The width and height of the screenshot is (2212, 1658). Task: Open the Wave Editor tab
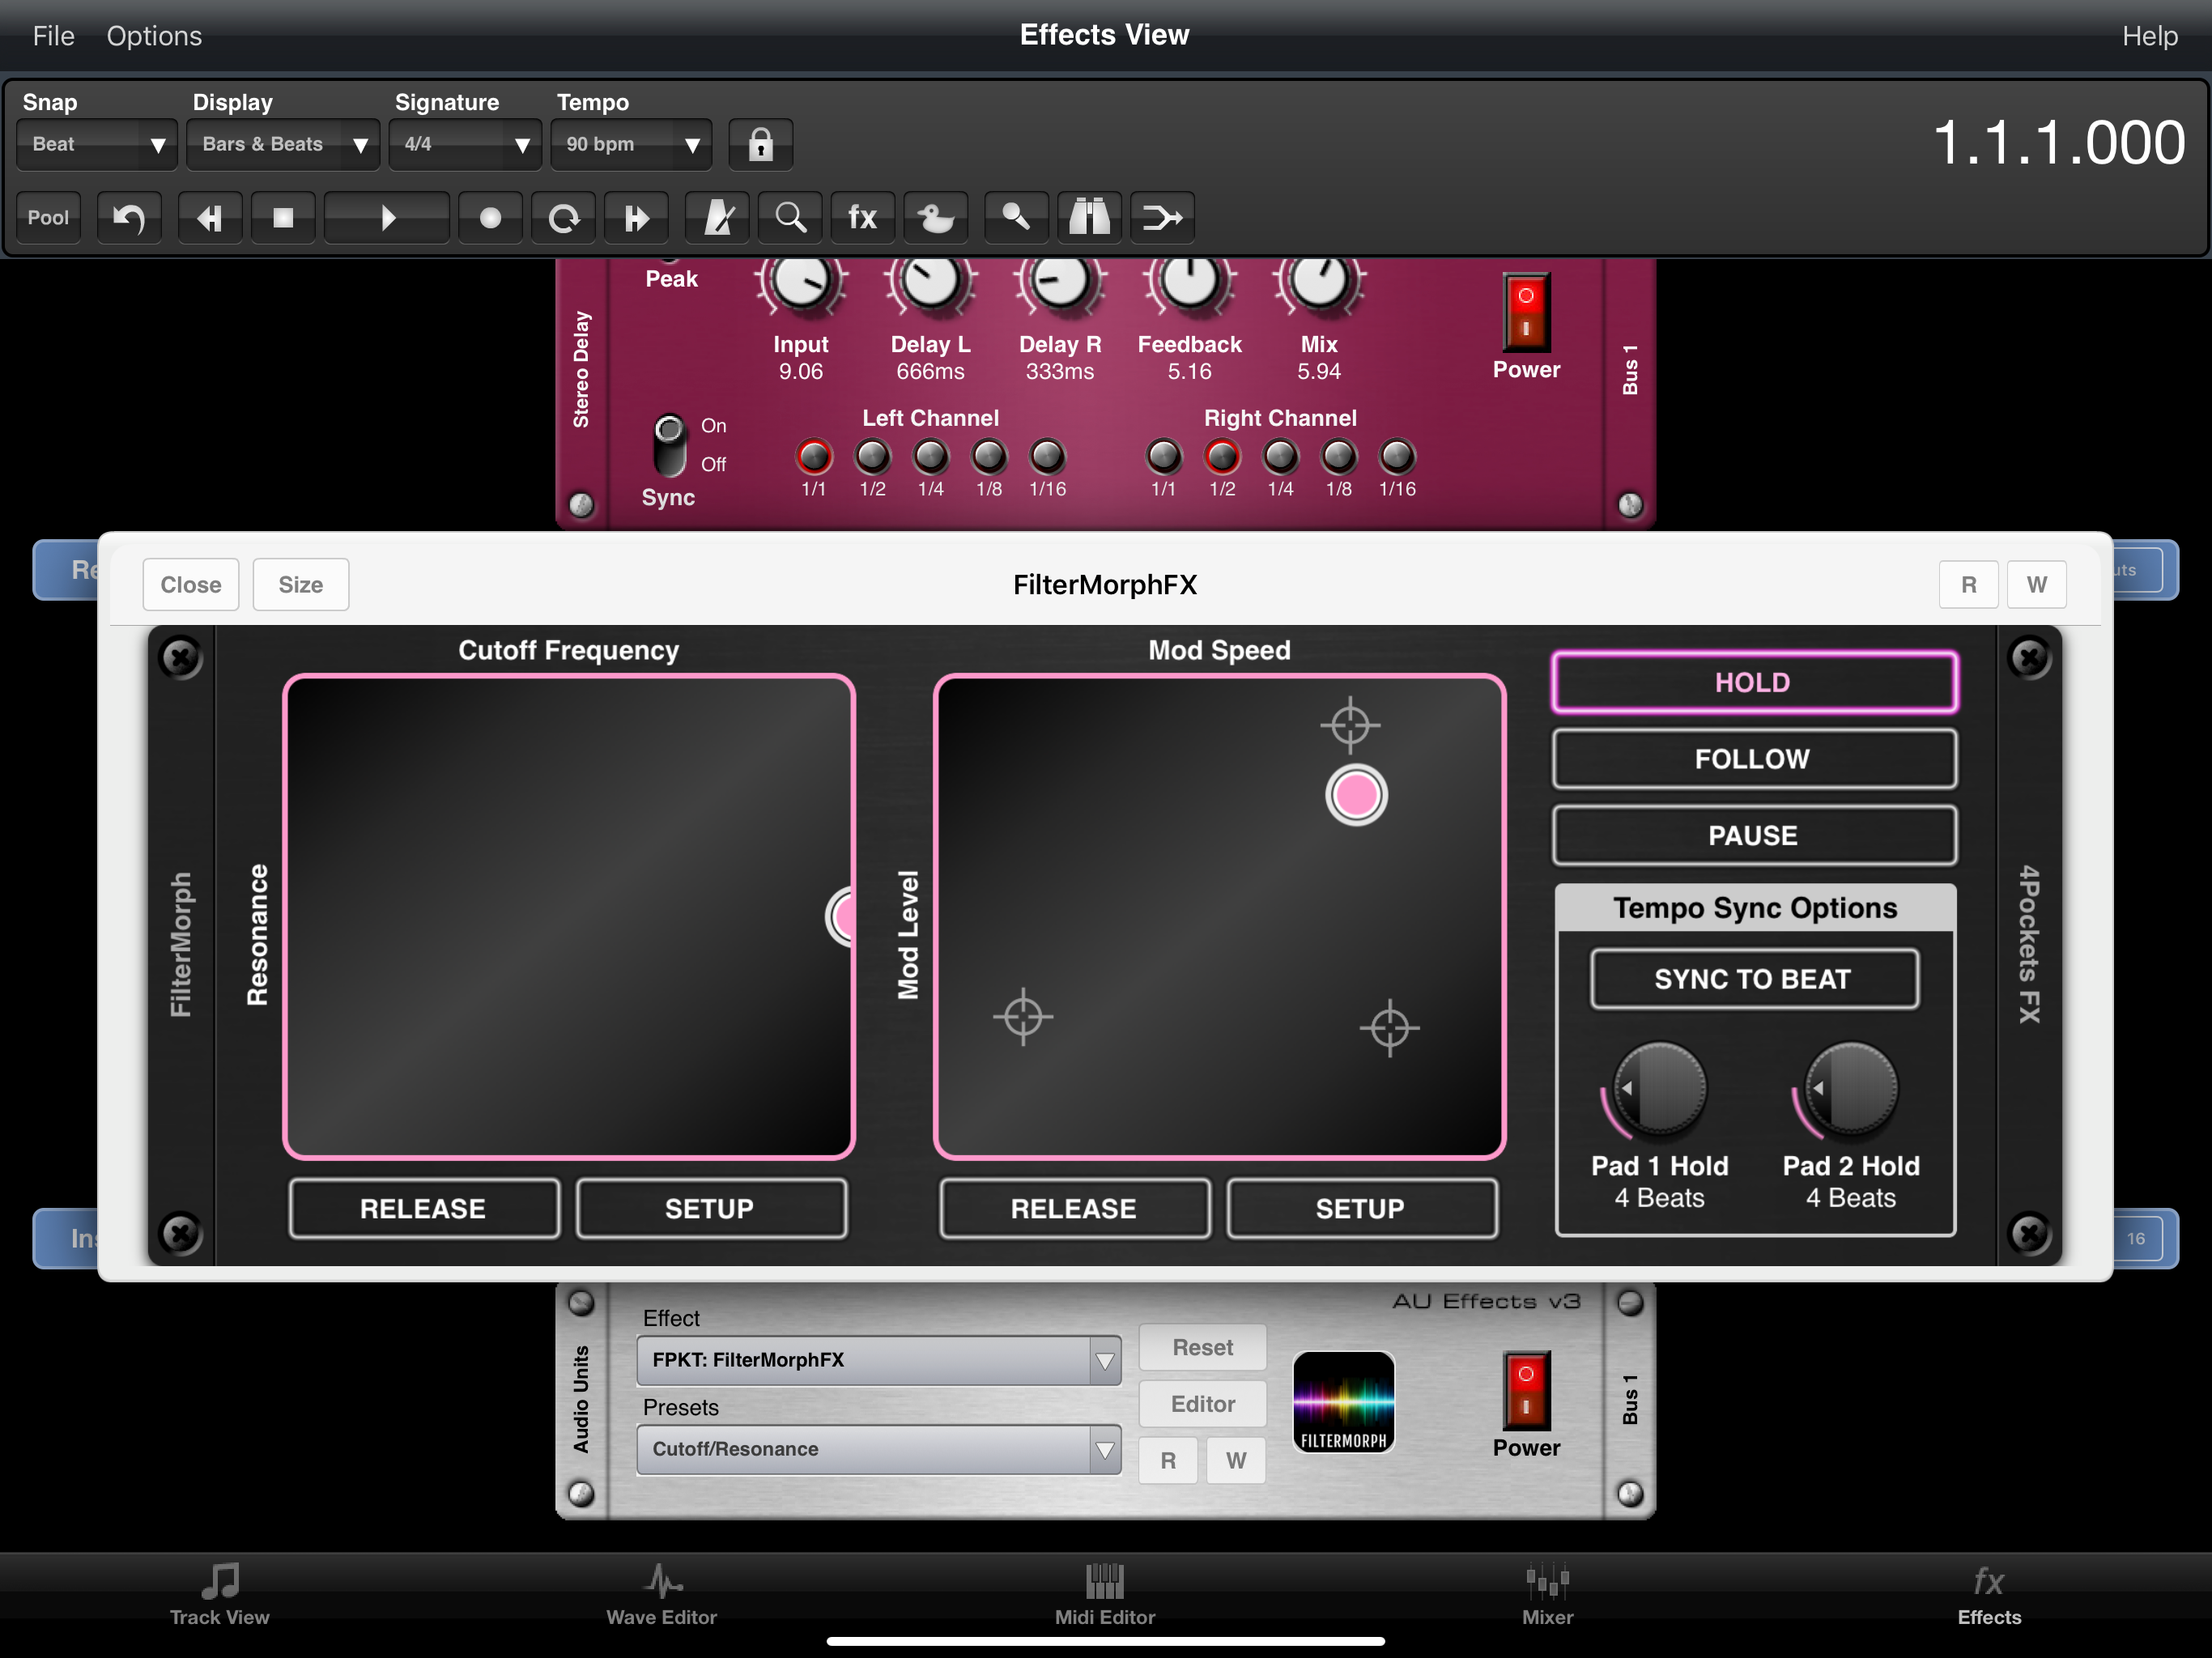pyautogui.click(x=662, y=1596)
